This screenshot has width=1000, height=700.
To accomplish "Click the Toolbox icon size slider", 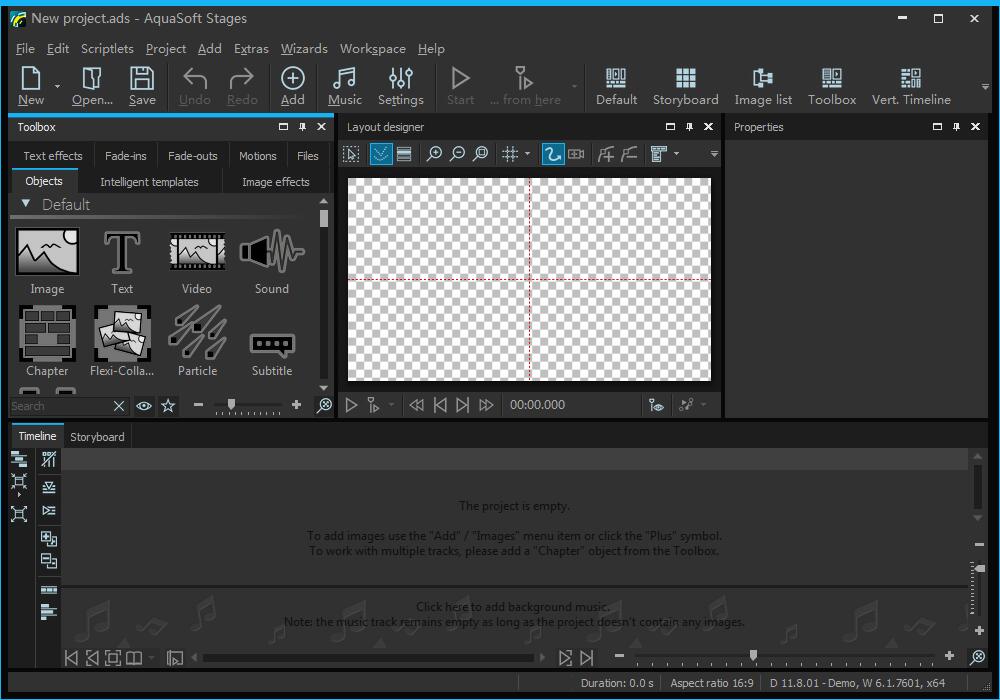I will [232, 405].
